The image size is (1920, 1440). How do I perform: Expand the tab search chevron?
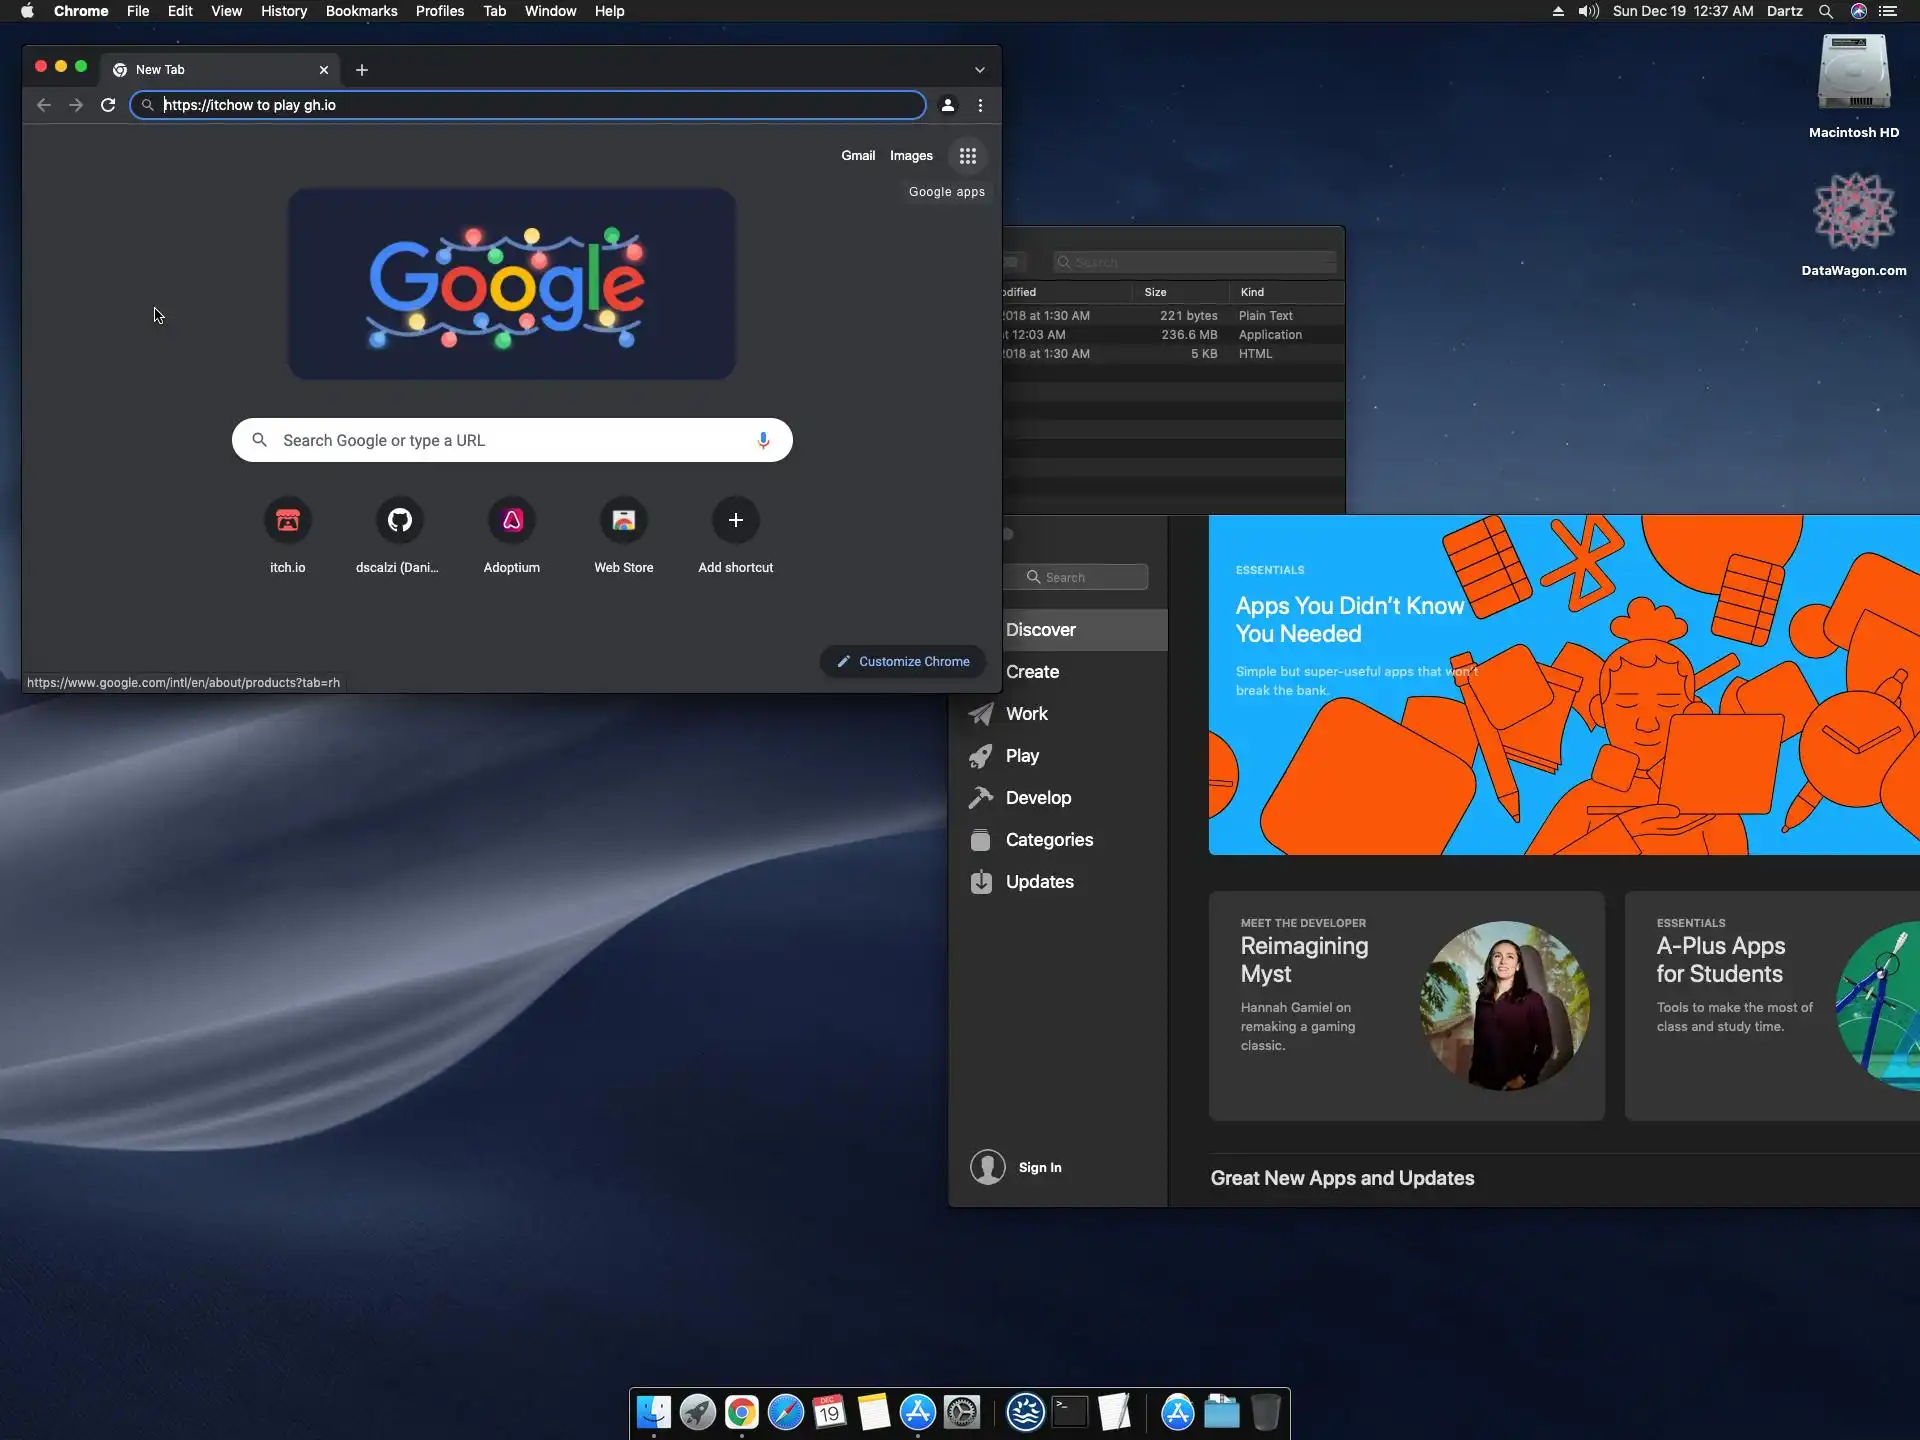(x=979, y=70)
